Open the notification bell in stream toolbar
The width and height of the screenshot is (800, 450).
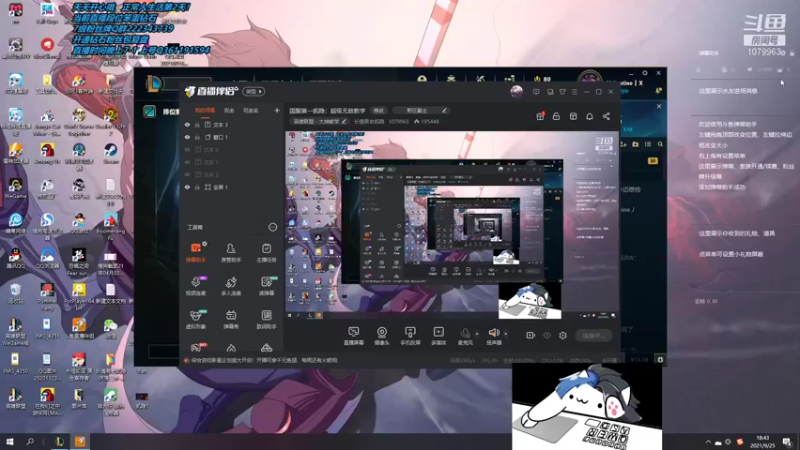[x=589, y=116]
